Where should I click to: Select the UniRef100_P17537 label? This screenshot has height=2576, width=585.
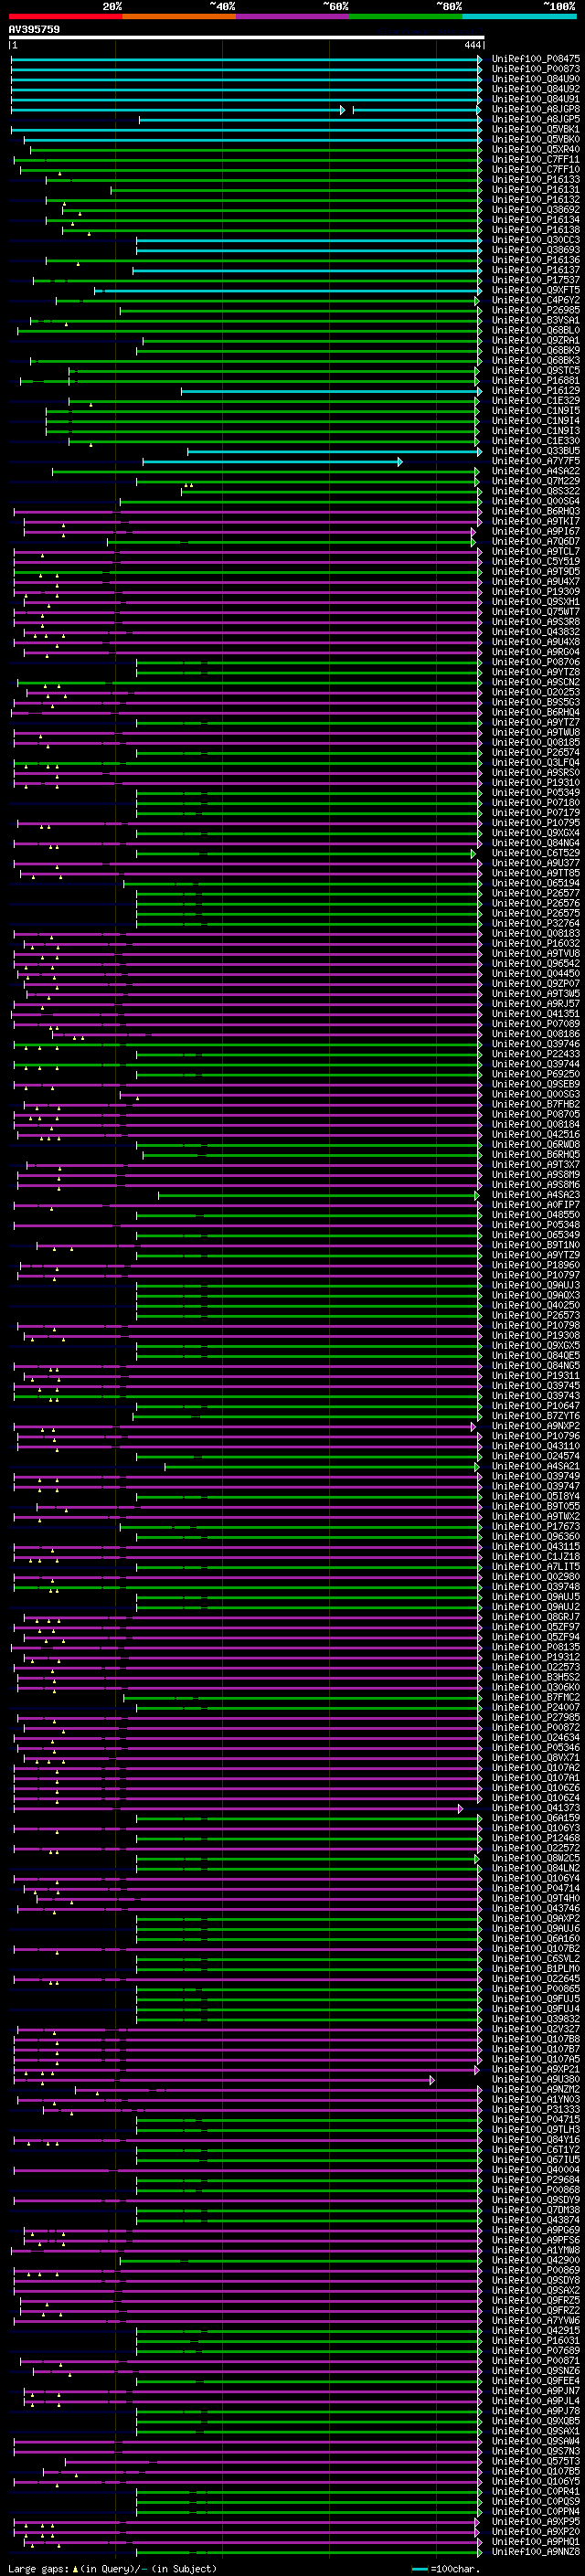[x=536, y=280]
